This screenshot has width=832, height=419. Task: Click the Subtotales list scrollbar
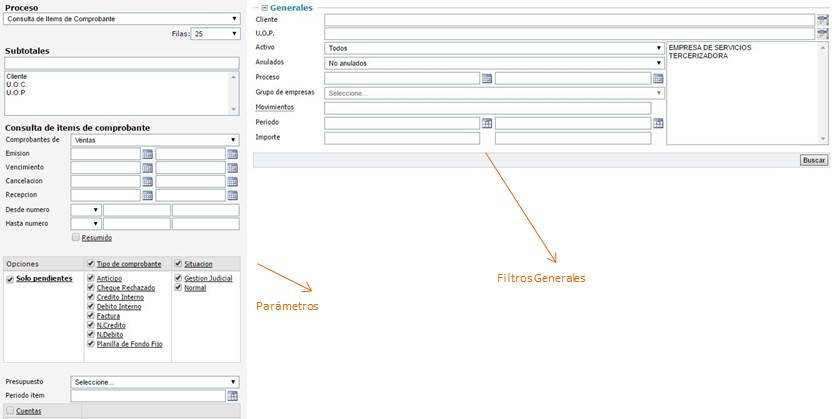[x=234, y=92]
